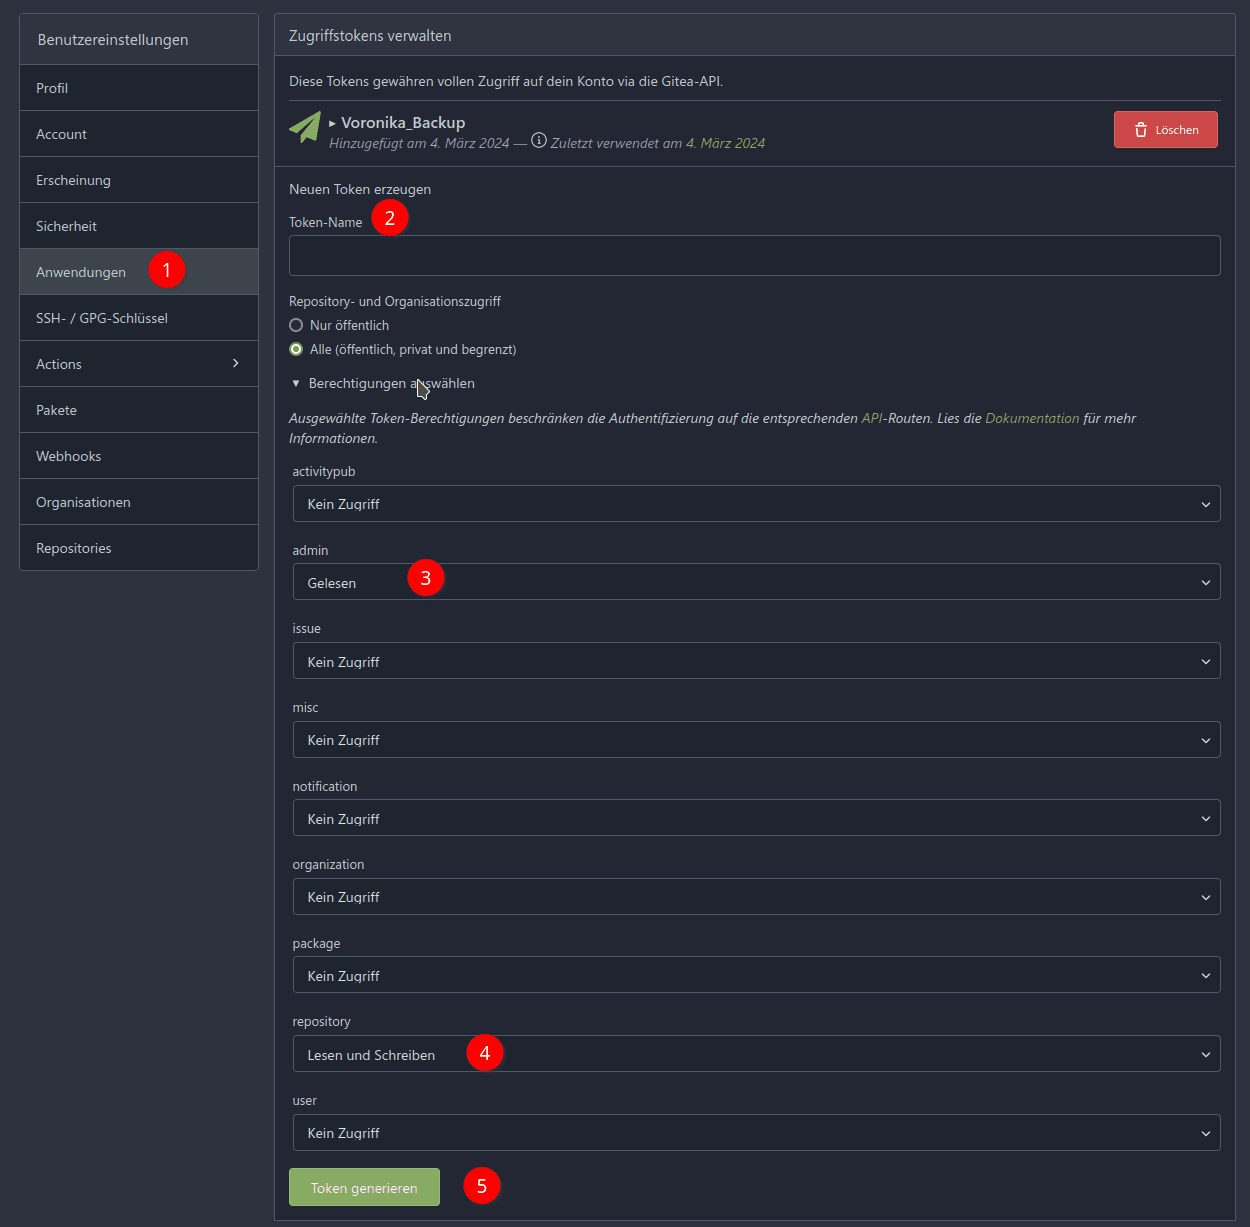Open the Sicherheit settings page

66,226
